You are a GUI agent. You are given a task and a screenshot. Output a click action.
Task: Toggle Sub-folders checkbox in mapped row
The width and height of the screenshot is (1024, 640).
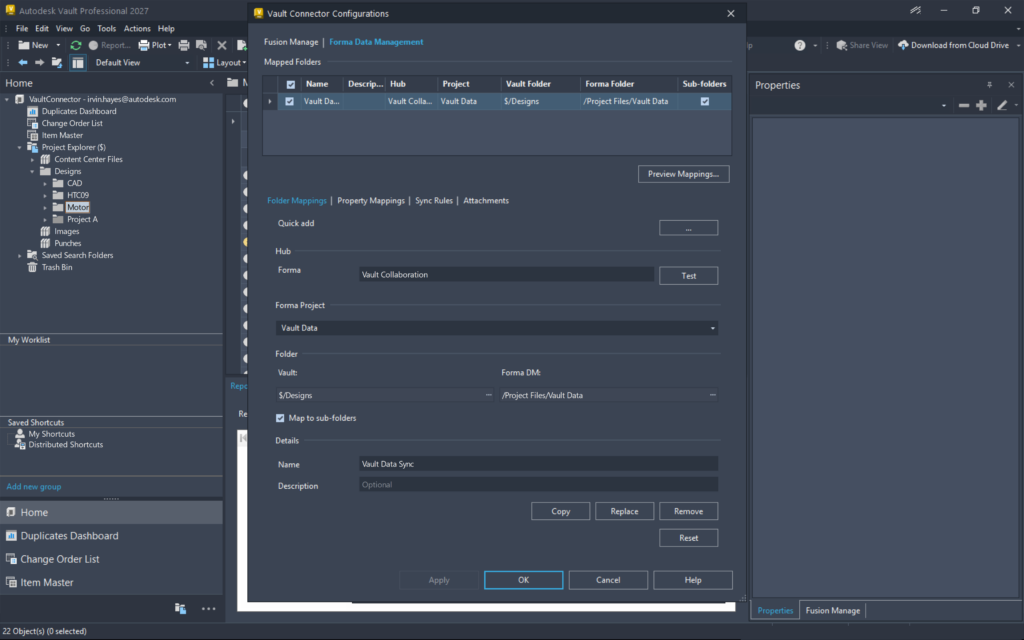coord(705,101)
